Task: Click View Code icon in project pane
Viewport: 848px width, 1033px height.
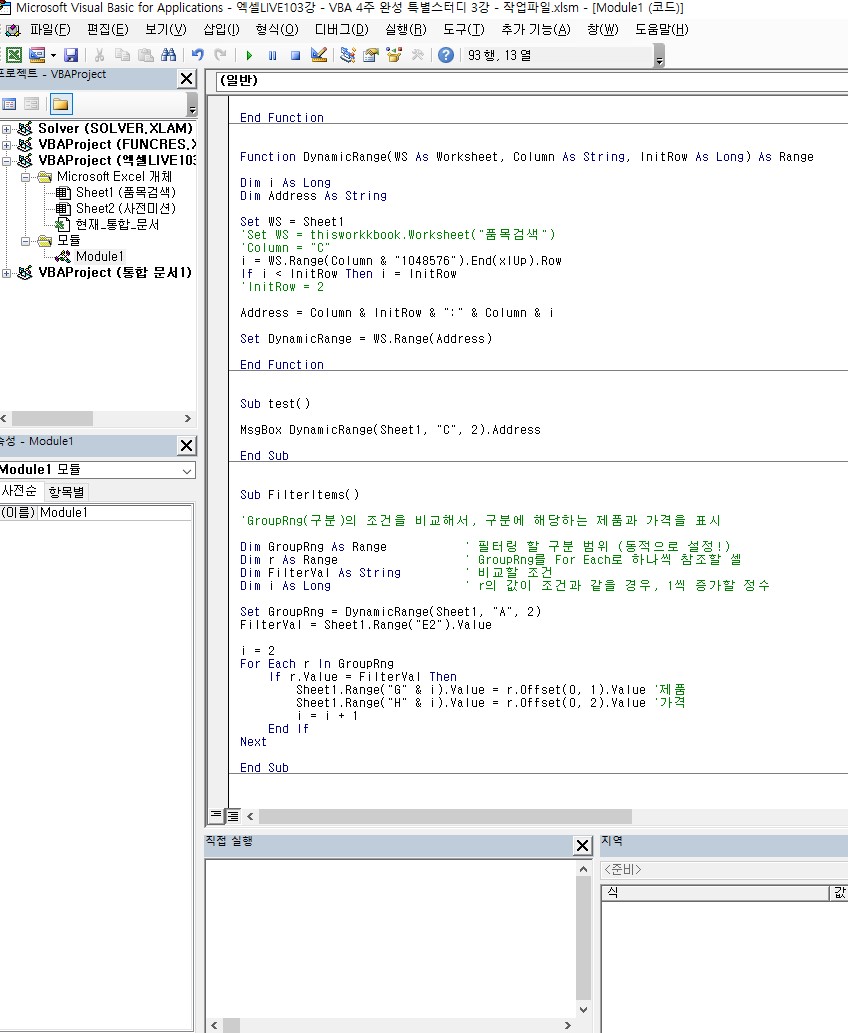Action: pyautogui.click(x=9, y=104)
